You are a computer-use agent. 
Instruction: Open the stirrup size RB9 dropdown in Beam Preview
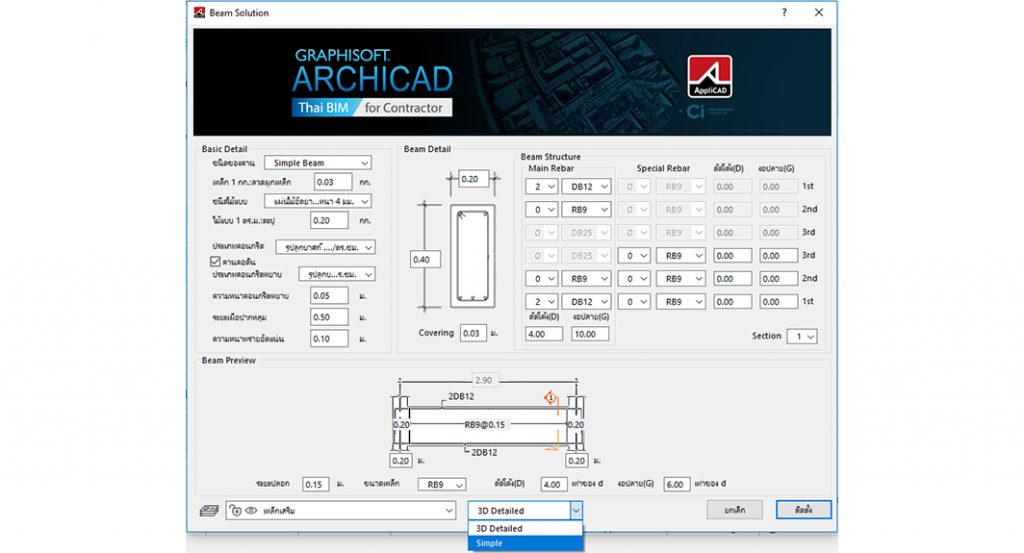(442, 484)
